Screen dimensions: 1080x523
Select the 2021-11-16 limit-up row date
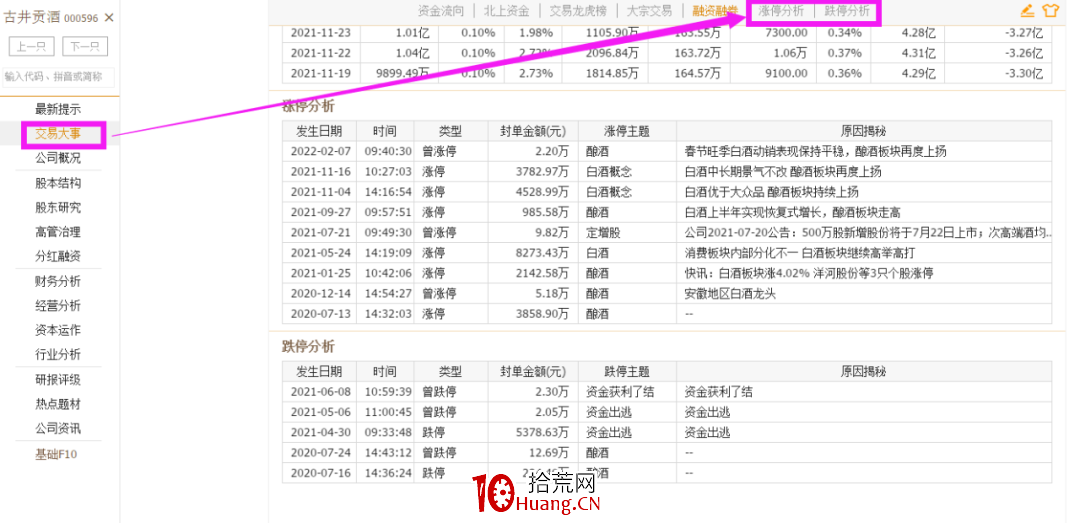point(320,172)
